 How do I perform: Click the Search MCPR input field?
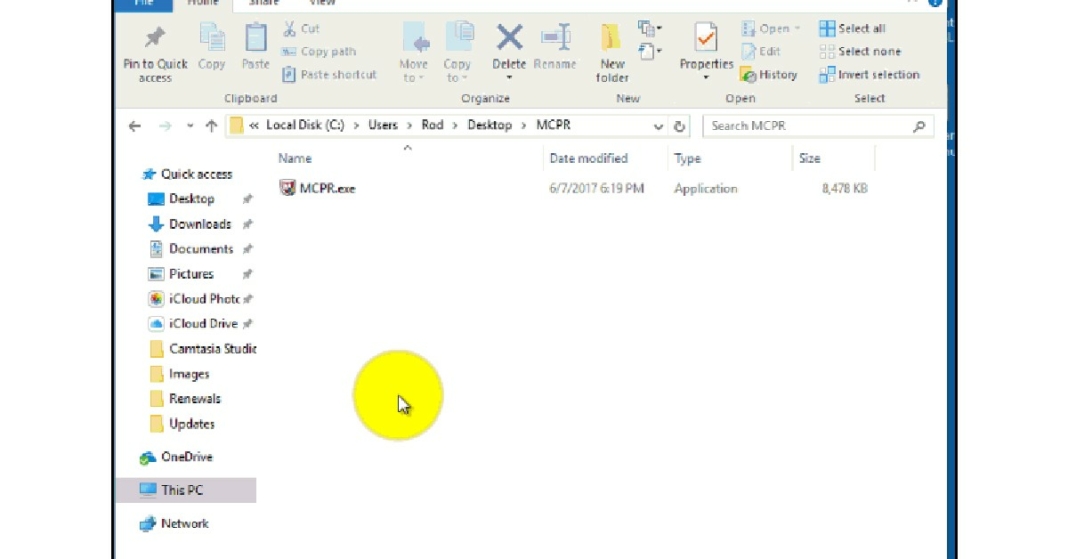pos(808,126)
